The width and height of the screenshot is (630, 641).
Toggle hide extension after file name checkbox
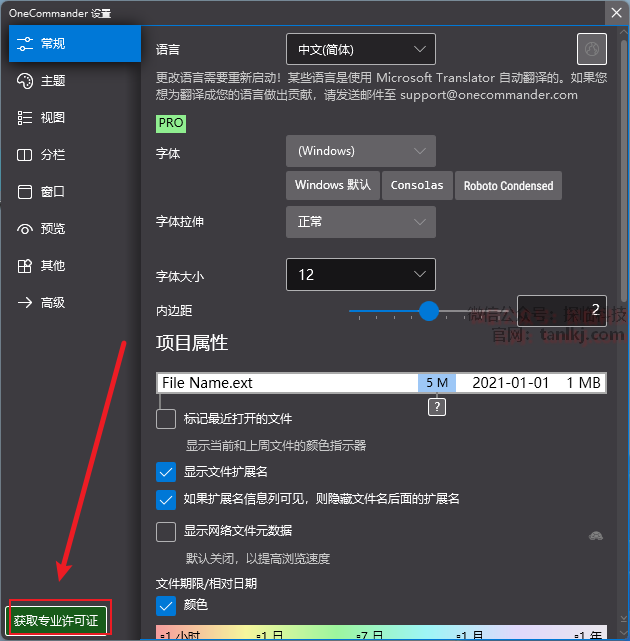click(166, 500)
